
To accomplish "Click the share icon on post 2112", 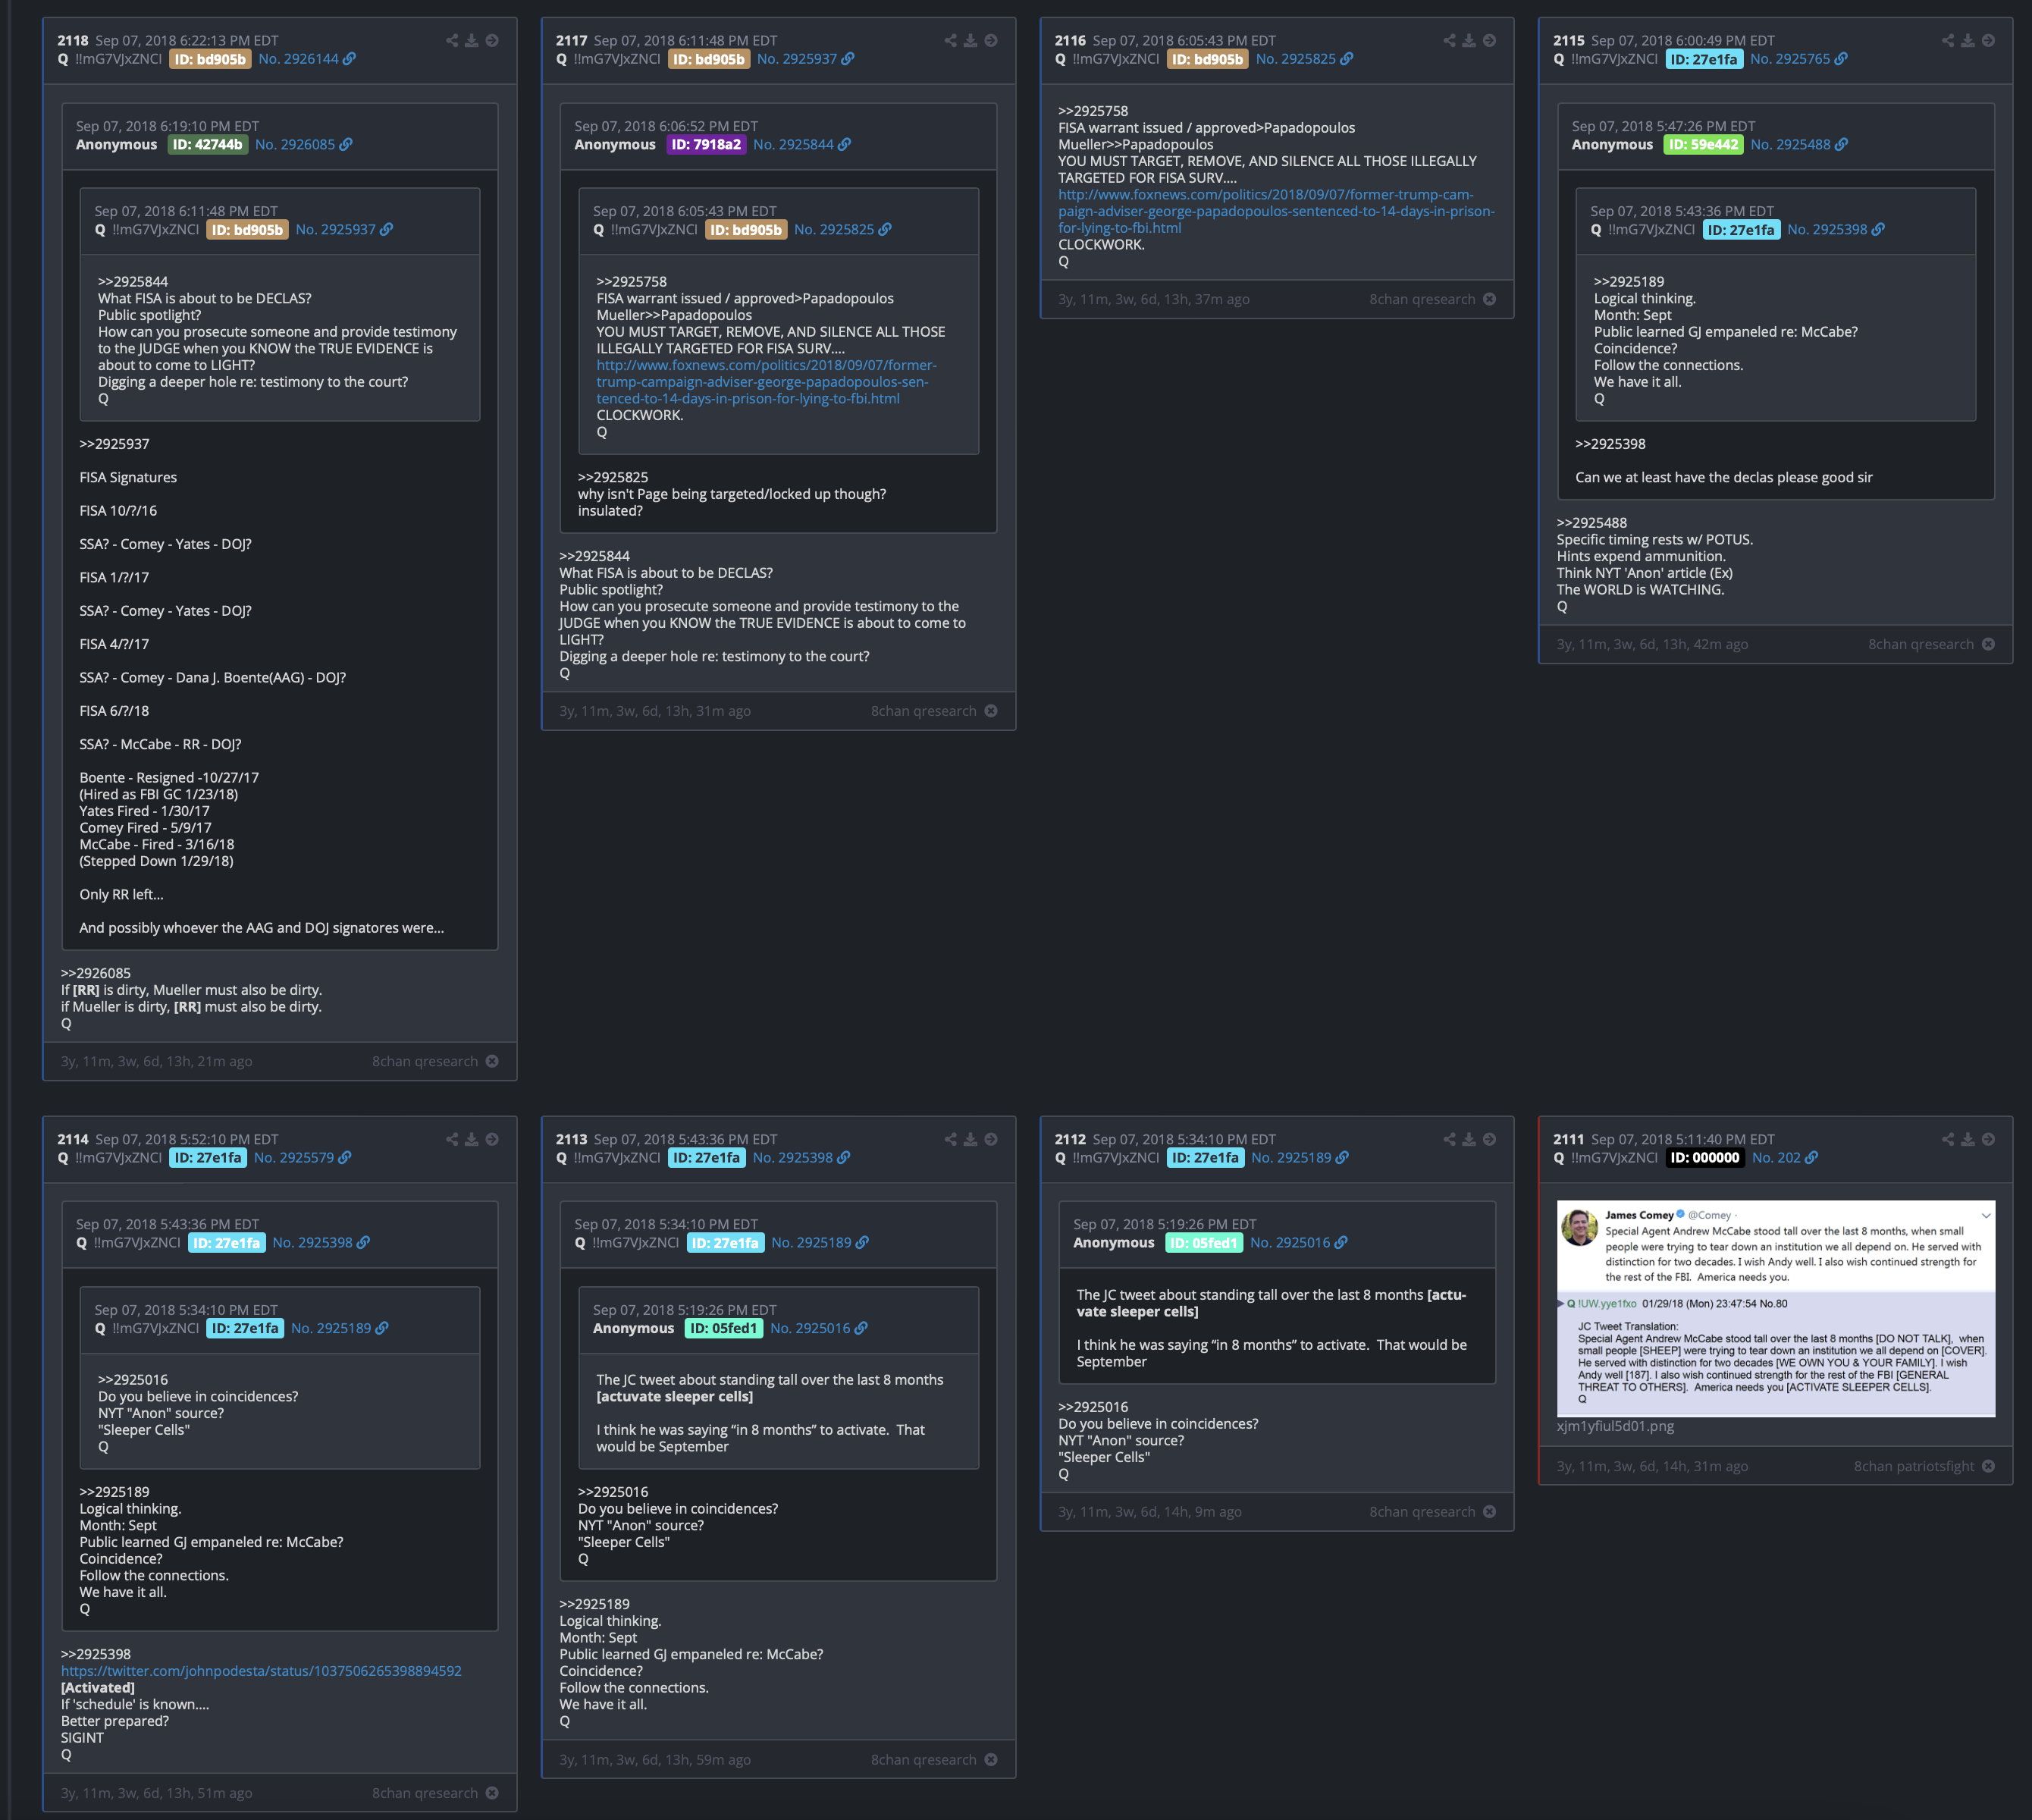I will (1449, 1139).
